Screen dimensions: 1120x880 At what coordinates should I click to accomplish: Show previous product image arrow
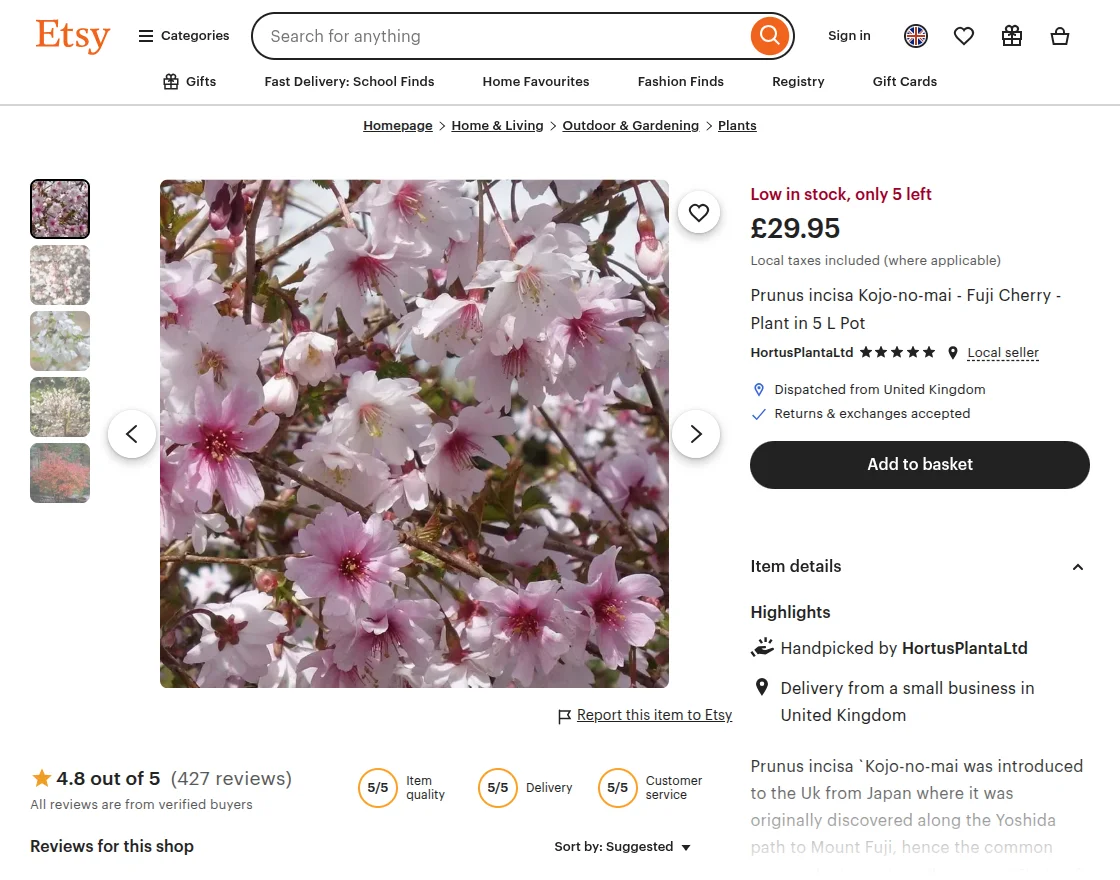coord(132,434)
